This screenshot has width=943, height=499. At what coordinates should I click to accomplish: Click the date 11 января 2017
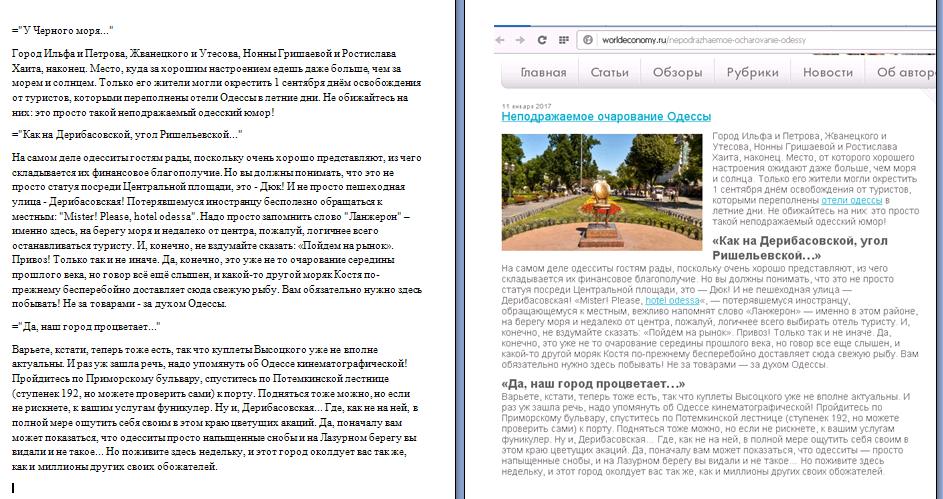pyautogui.click(x=526, y=106)
